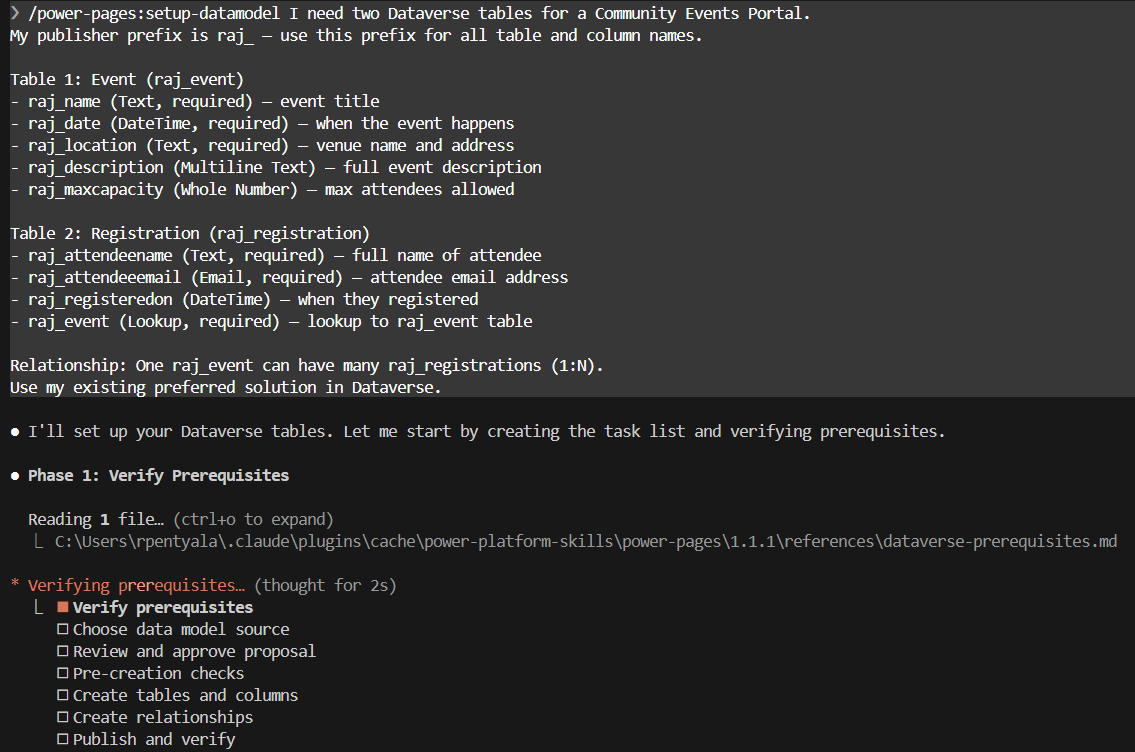1135x752 pixels.
Task: Open the dataverse-prerequisites.md file path
Action: (x=585, y=541)
